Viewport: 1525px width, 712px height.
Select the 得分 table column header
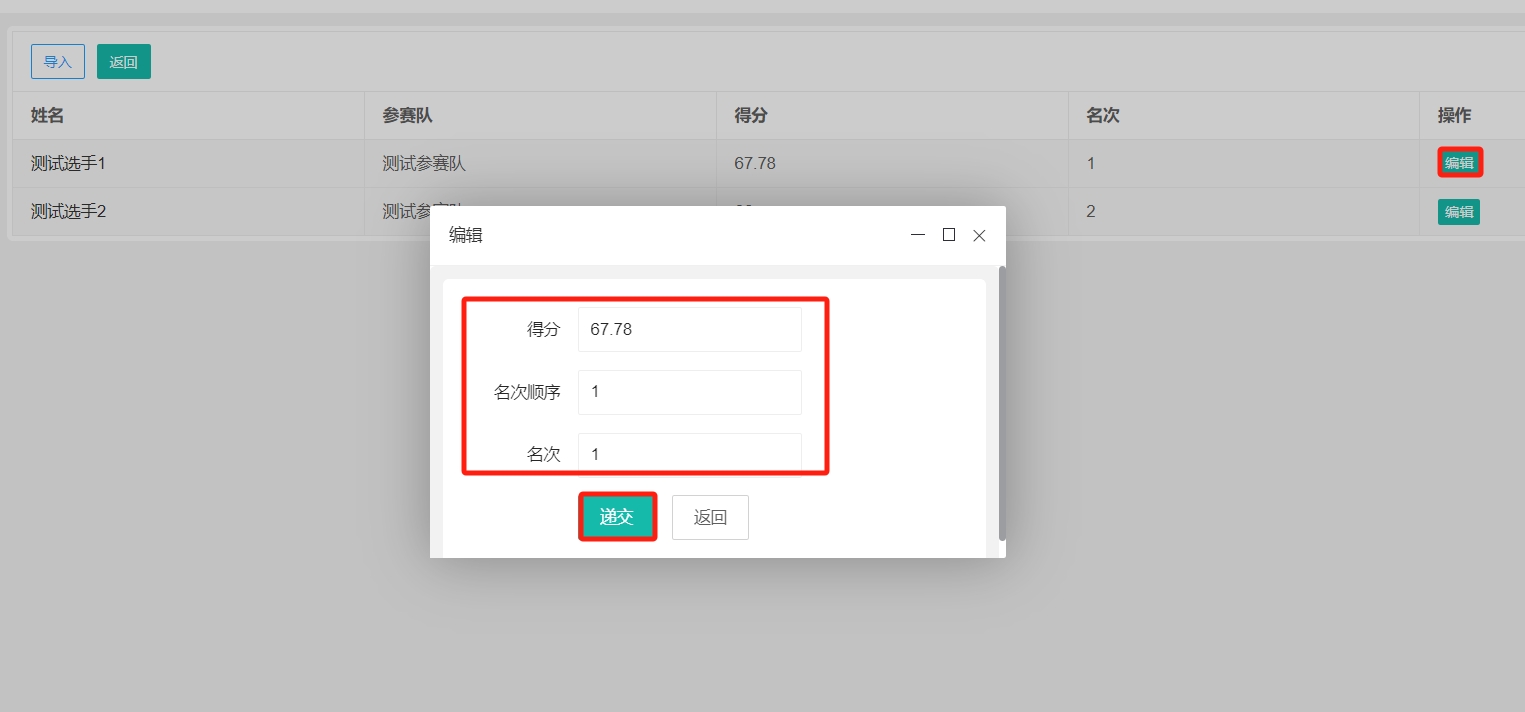coord(750,116)
